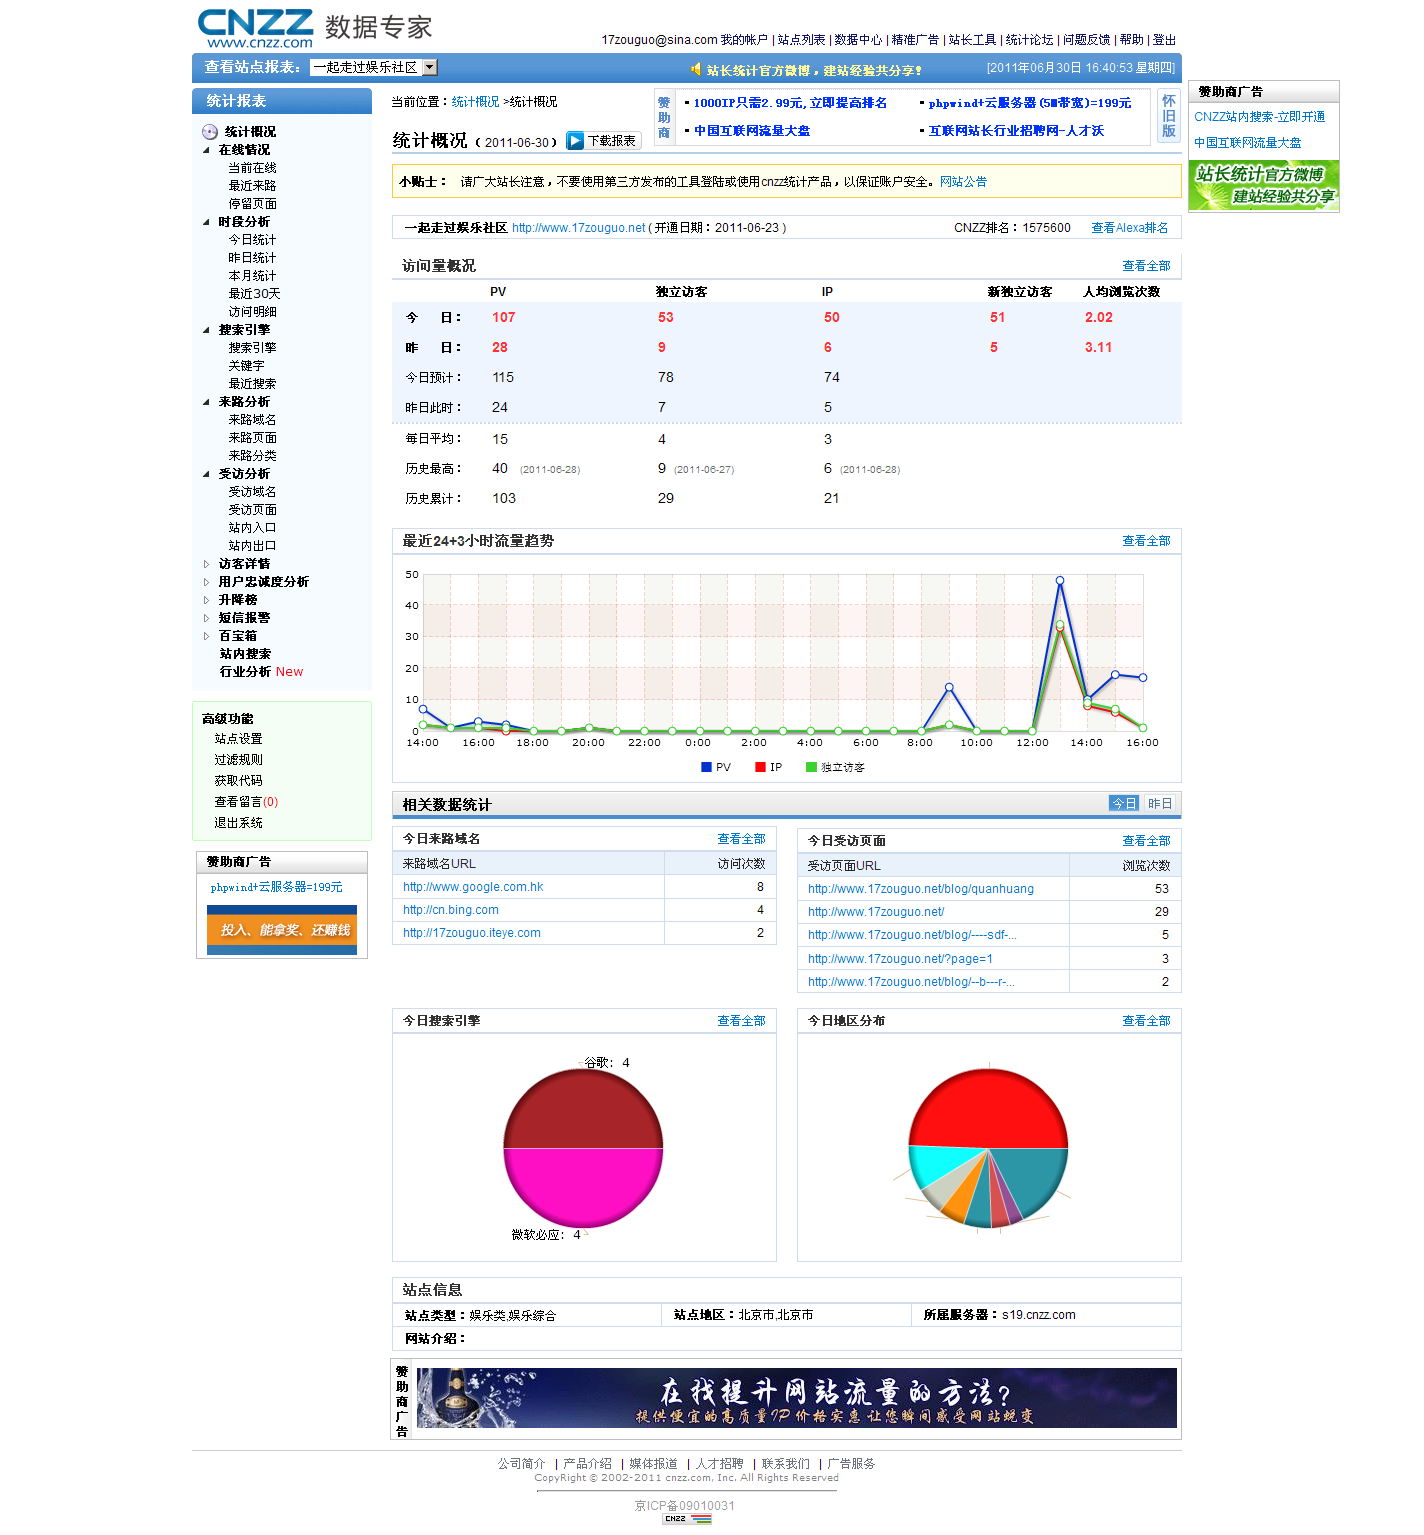Open the 网站公告 link in the tip box
Screen dimensions: 1424x1535
click(x=963, y=182)
